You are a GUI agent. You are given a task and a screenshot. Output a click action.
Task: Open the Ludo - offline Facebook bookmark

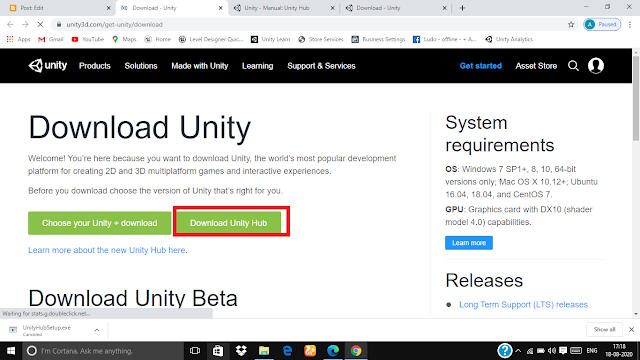(x=444, y=39)
